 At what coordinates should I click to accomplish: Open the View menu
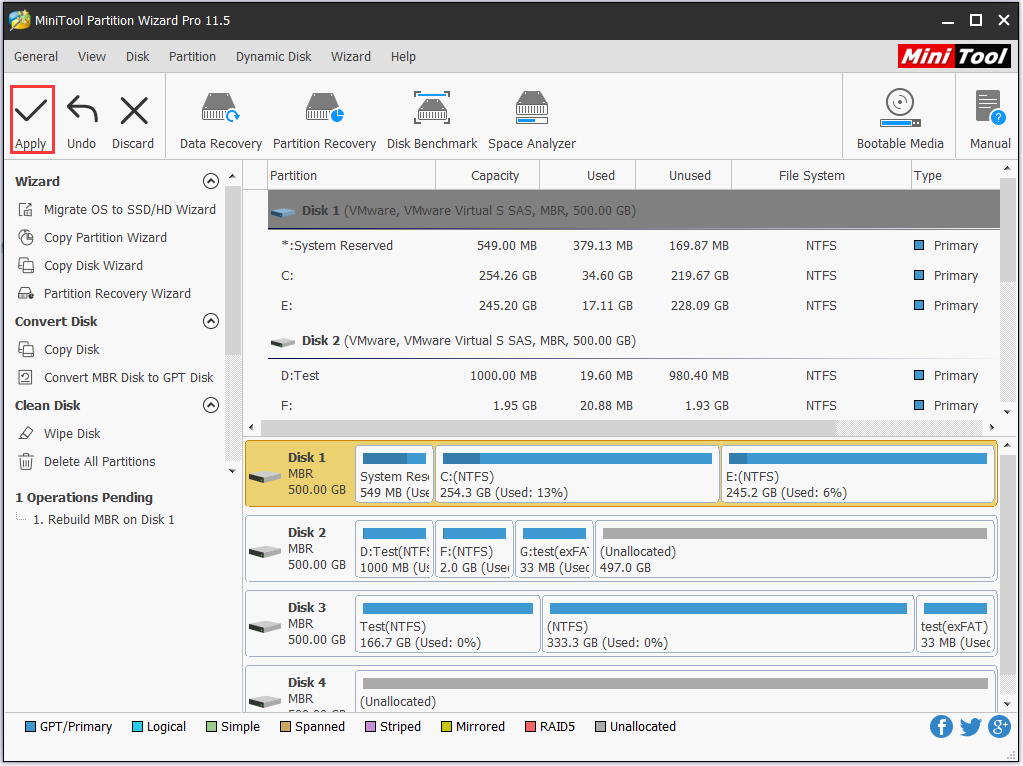click(92, 57)
